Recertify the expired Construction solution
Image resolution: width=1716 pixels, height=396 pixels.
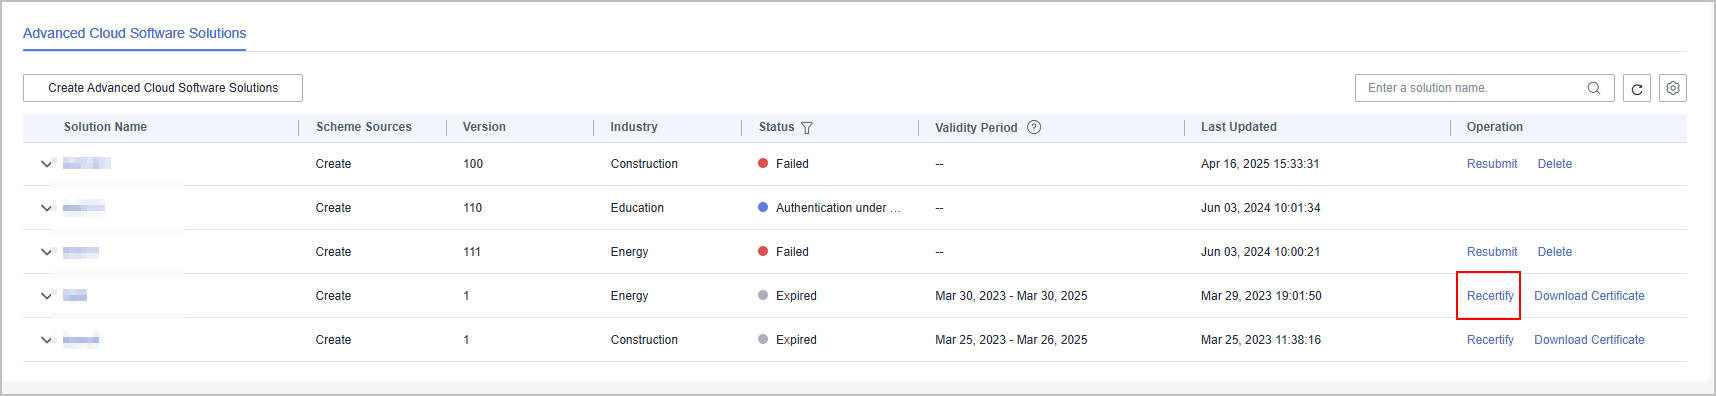click(1490, 340)
